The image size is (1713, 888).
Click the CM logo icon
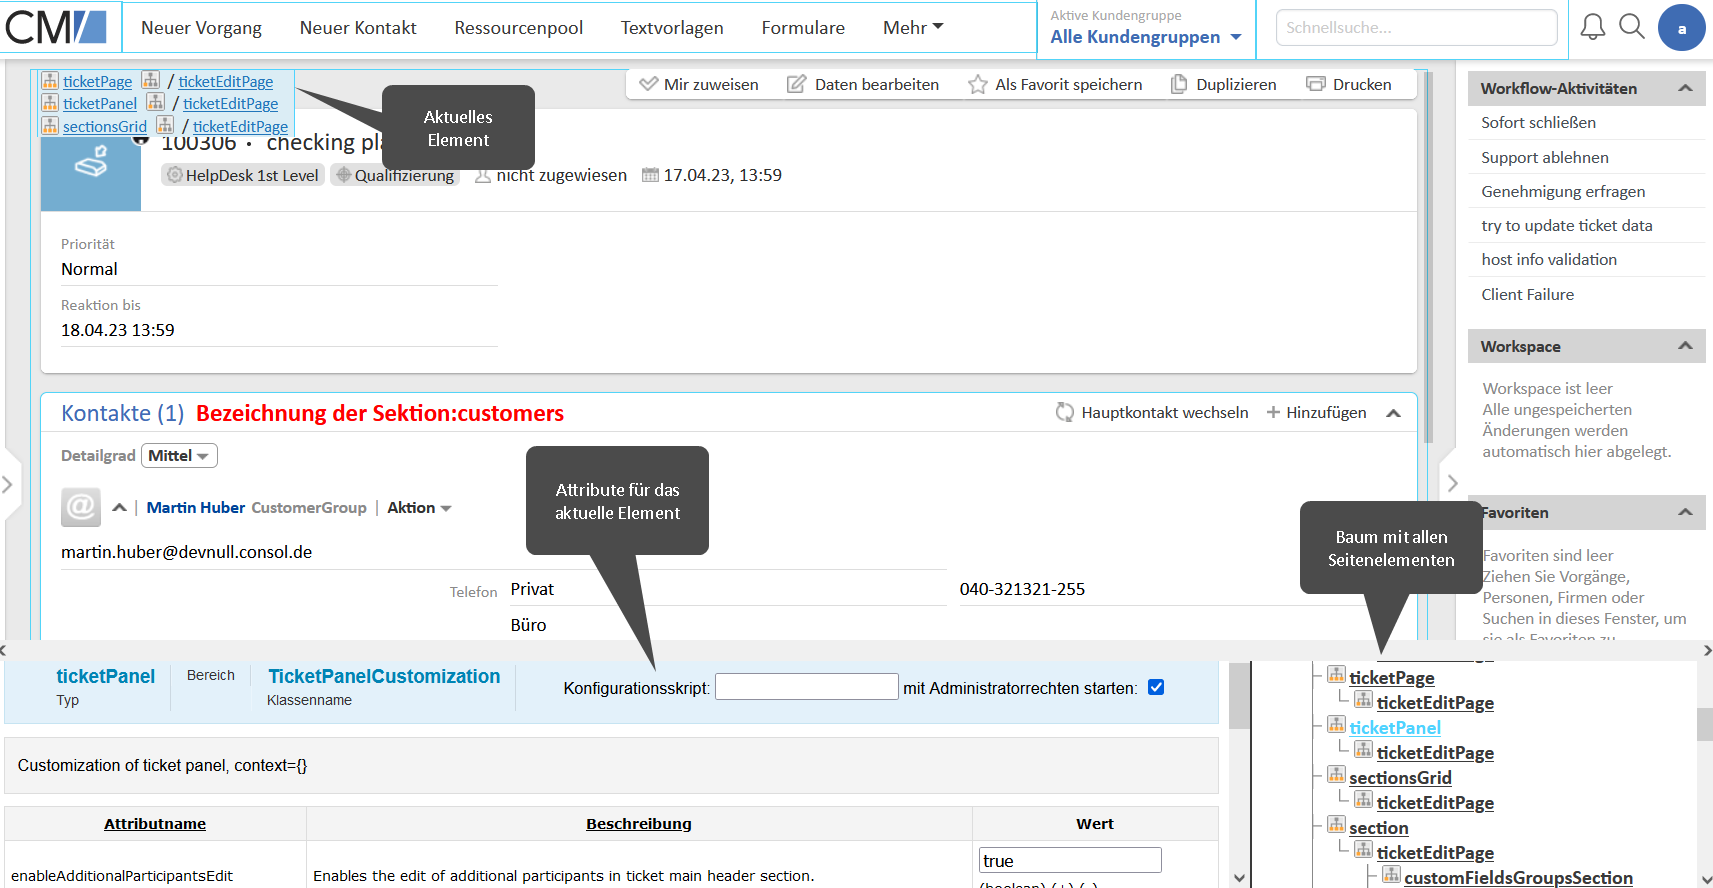point(57,27)
